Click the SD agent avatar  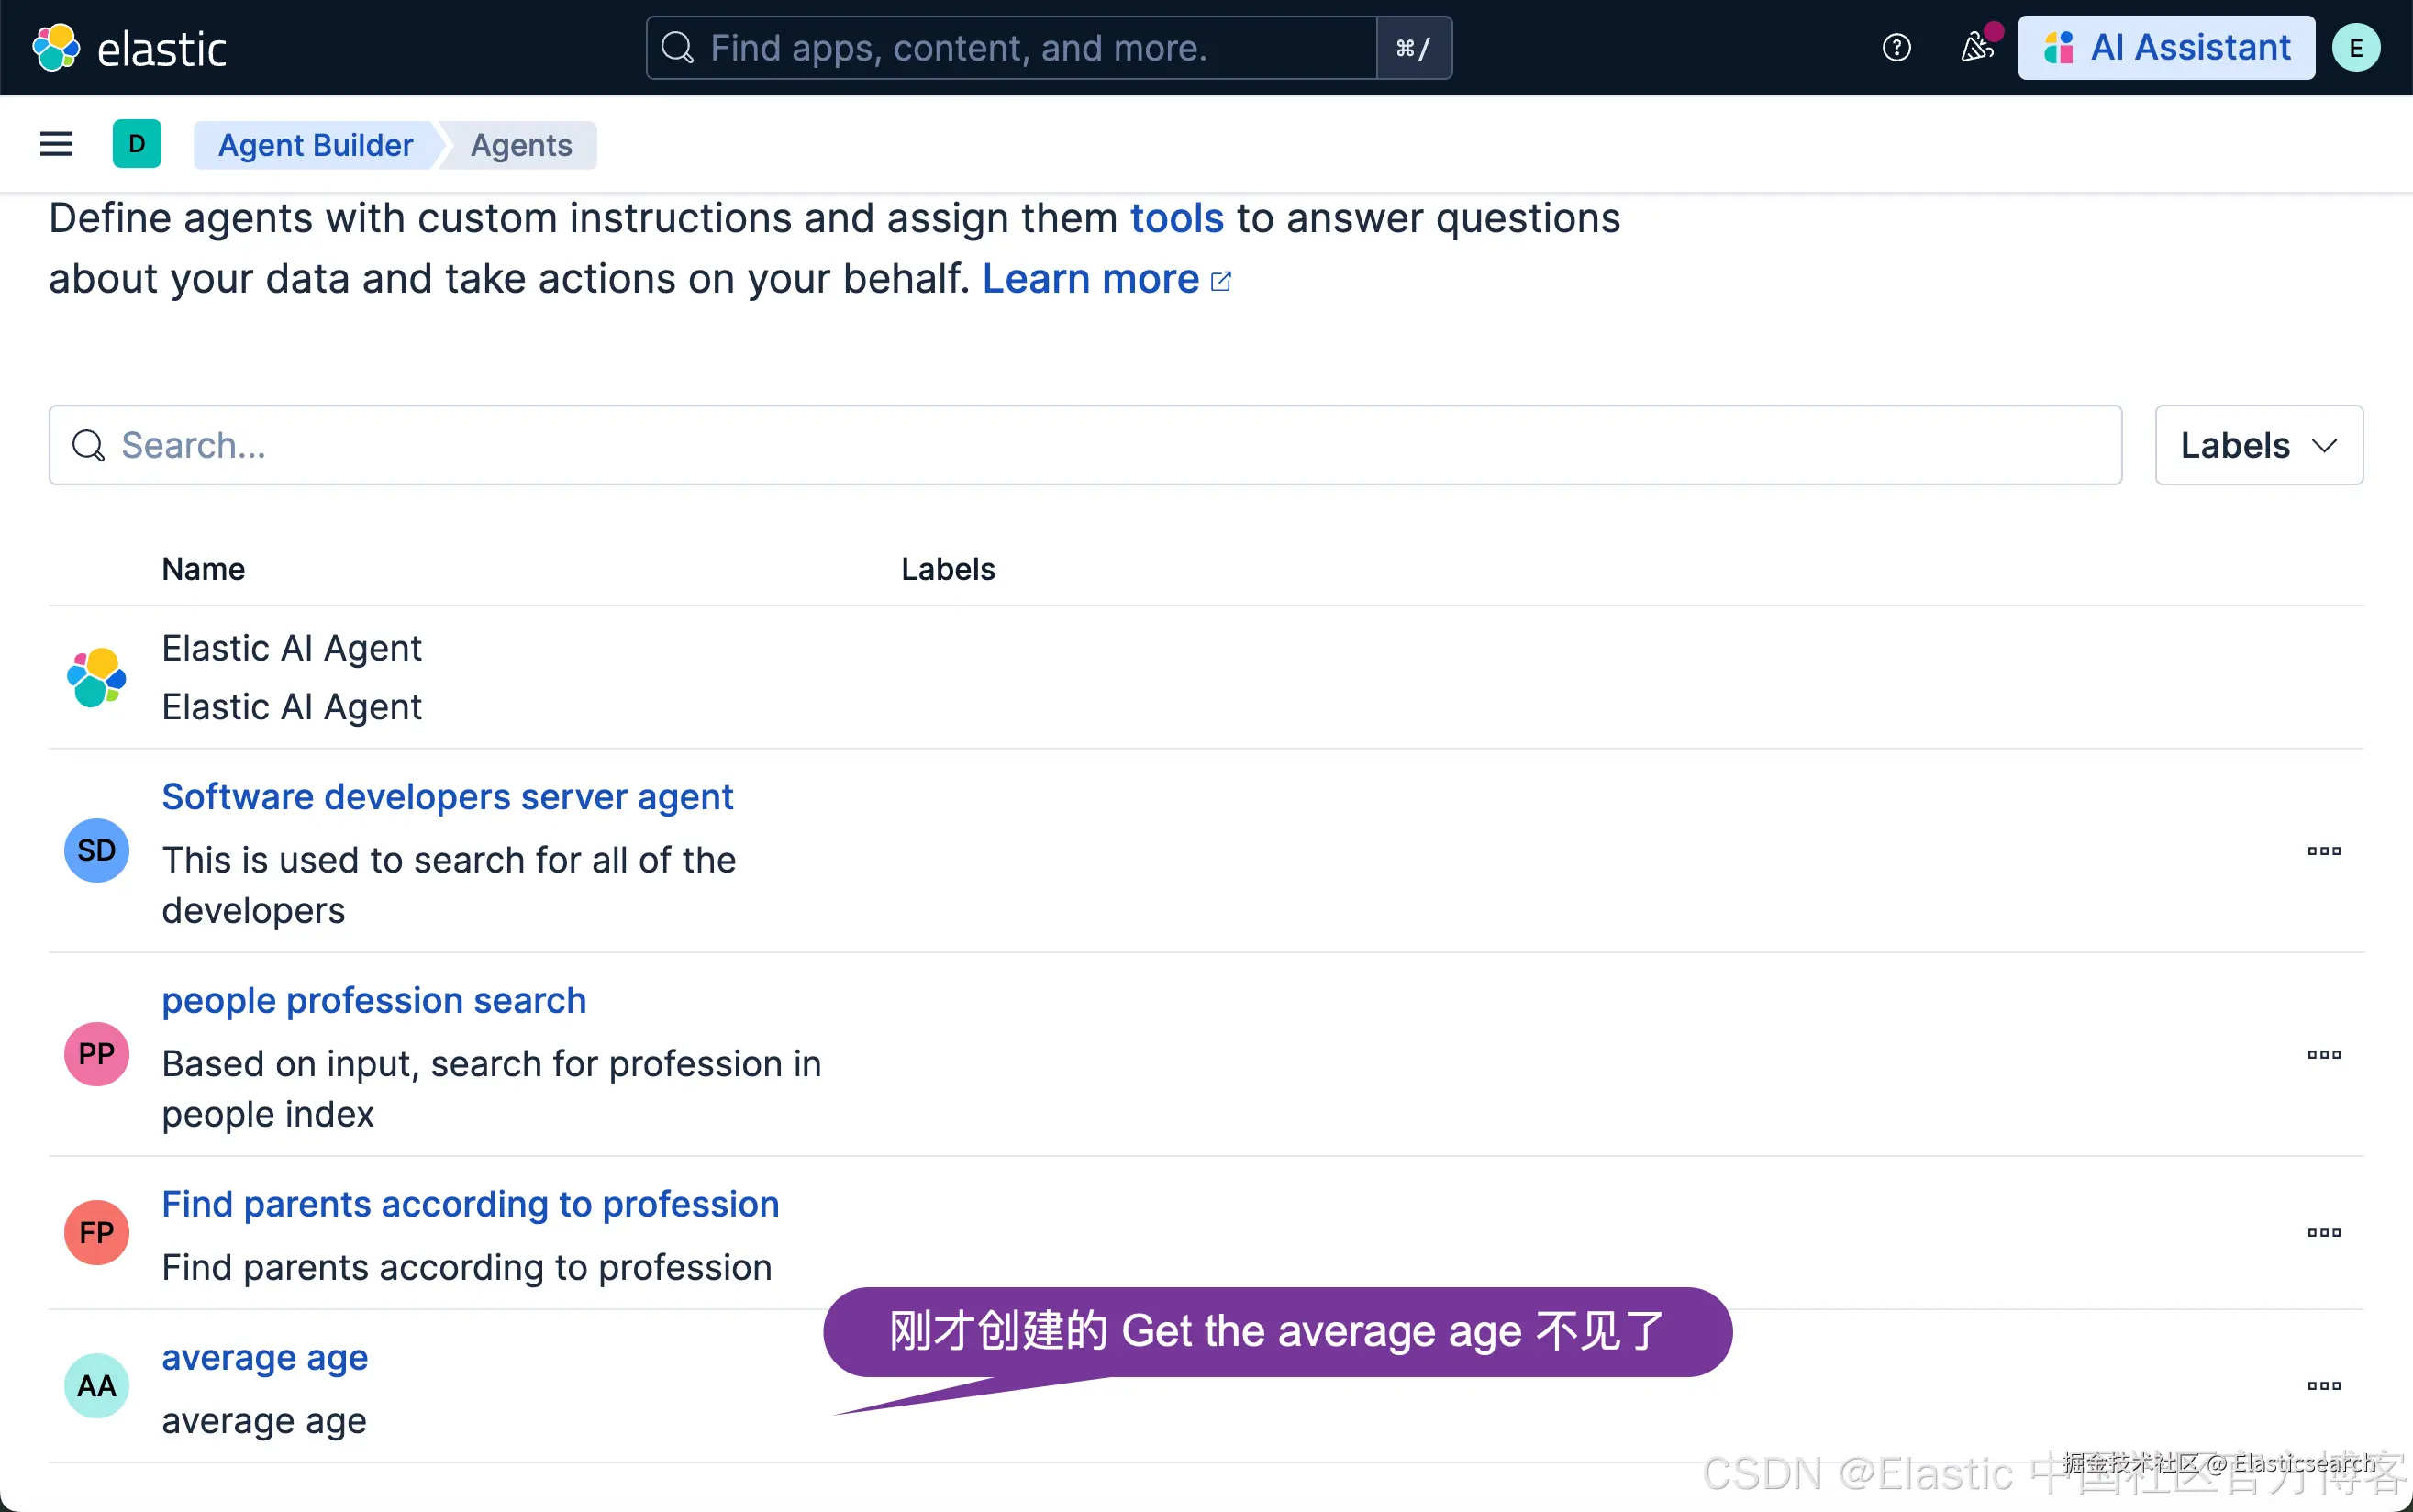pos(96,851)
